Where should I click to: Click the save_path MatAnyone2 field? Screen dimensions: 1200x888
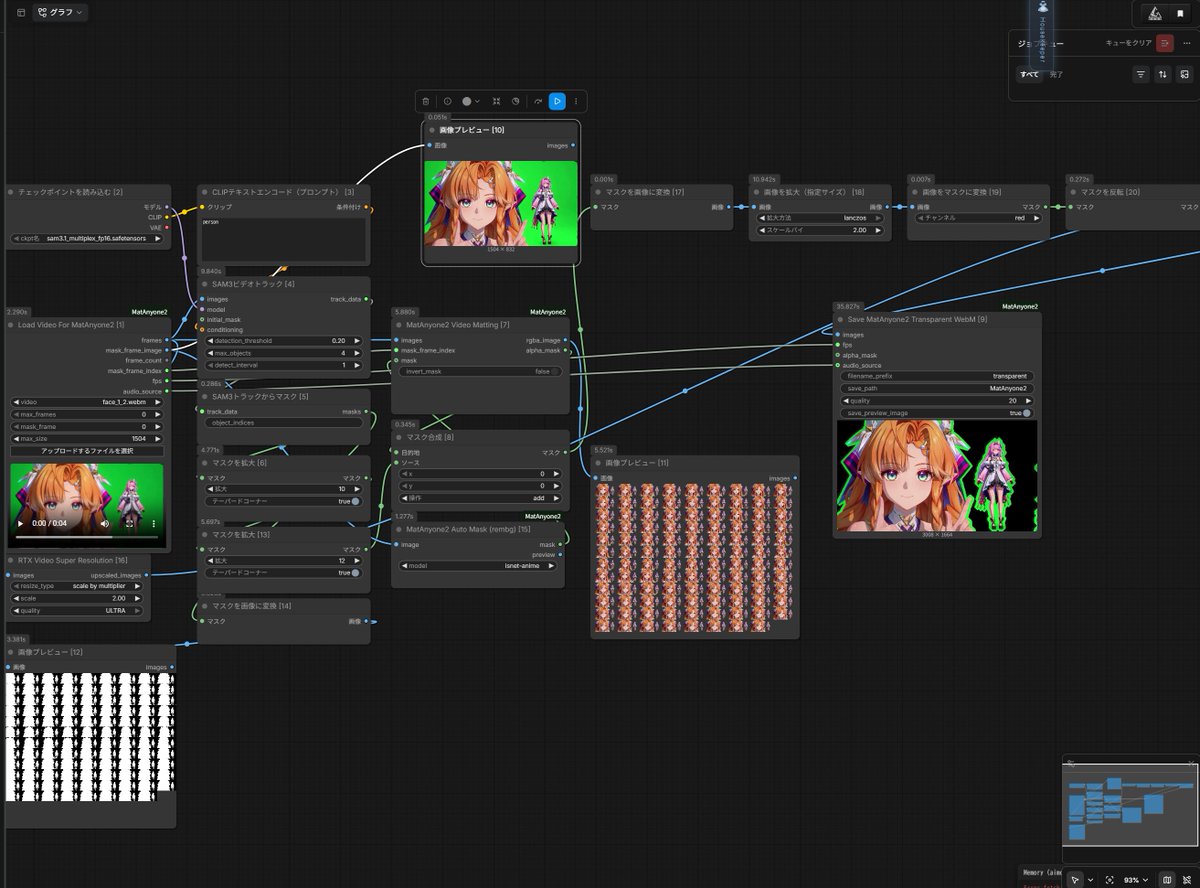click(x=935, y=388)
